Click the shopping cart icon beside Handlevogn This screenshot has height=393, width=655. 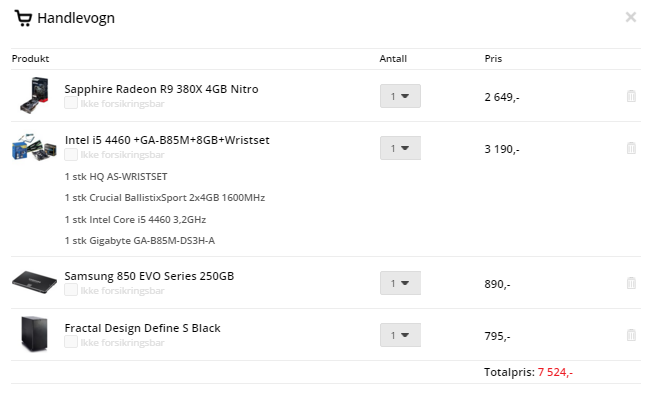(x=23, y=18)
